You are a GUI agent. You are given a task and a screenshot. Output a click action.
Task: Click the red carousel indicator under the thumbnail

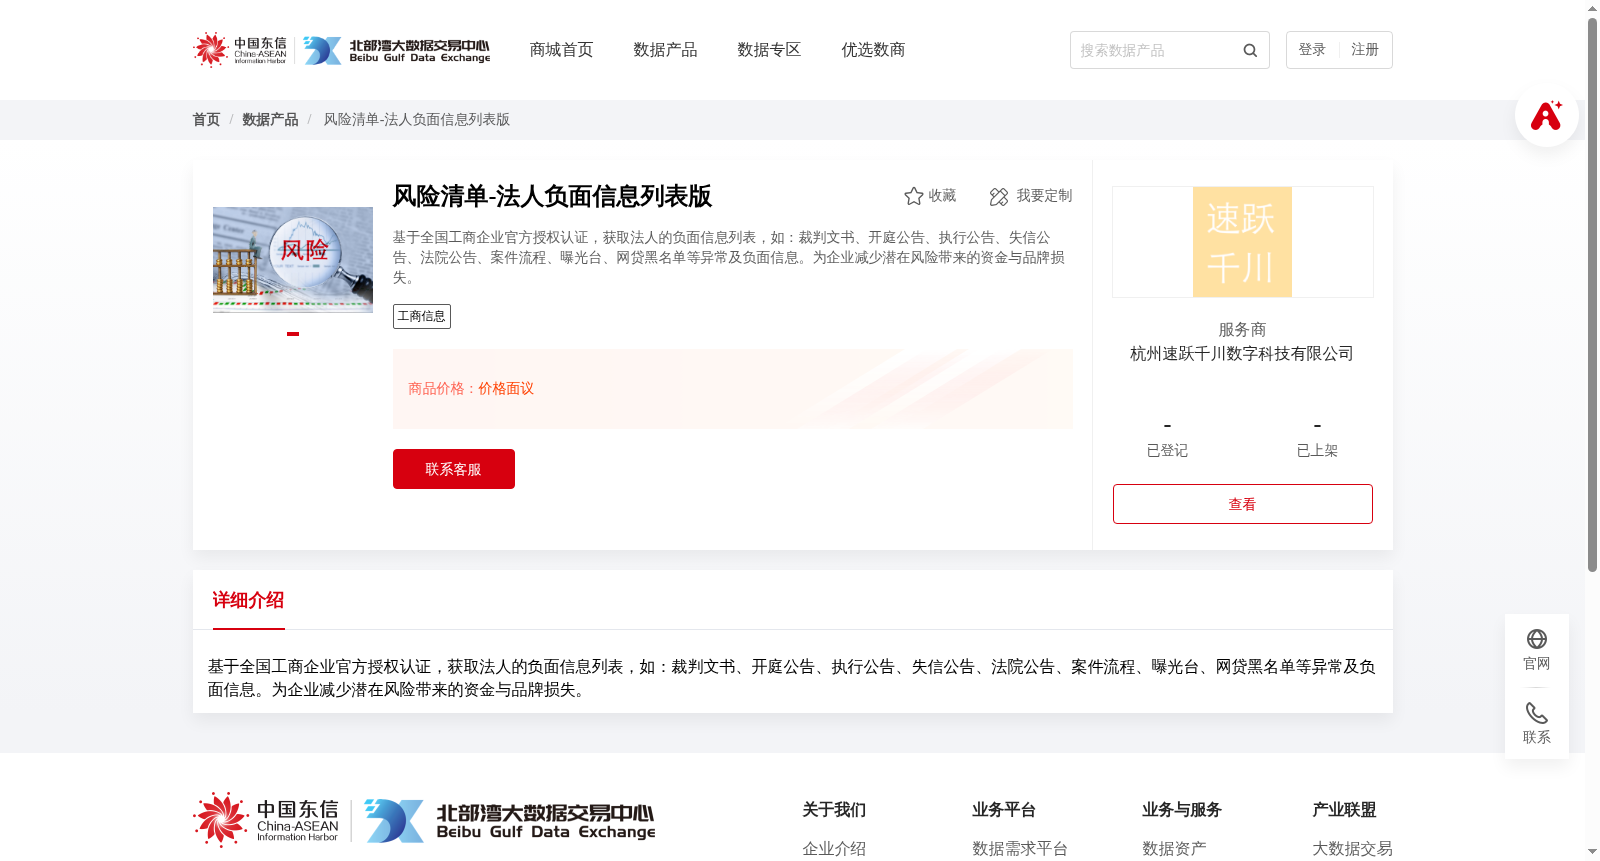[293, 334]
